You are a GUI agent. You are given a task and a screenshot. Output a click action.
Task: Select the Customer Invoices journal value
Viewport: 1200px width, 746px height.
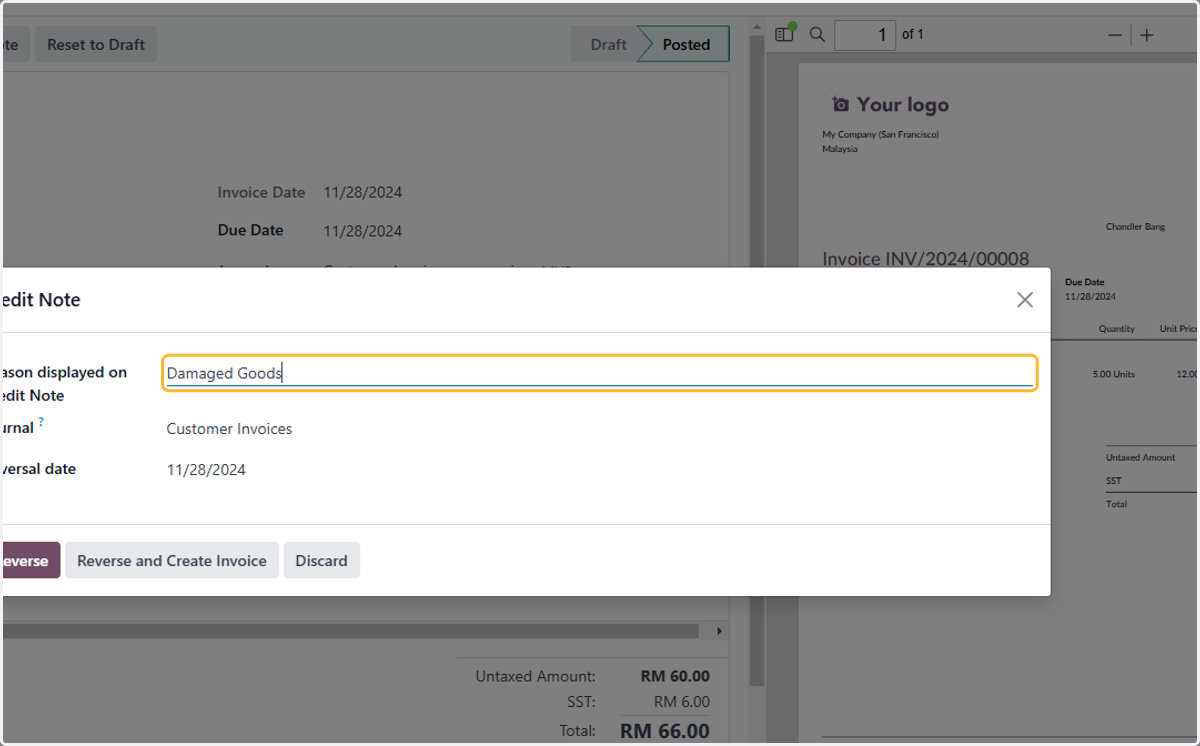[x=229, y=429]
